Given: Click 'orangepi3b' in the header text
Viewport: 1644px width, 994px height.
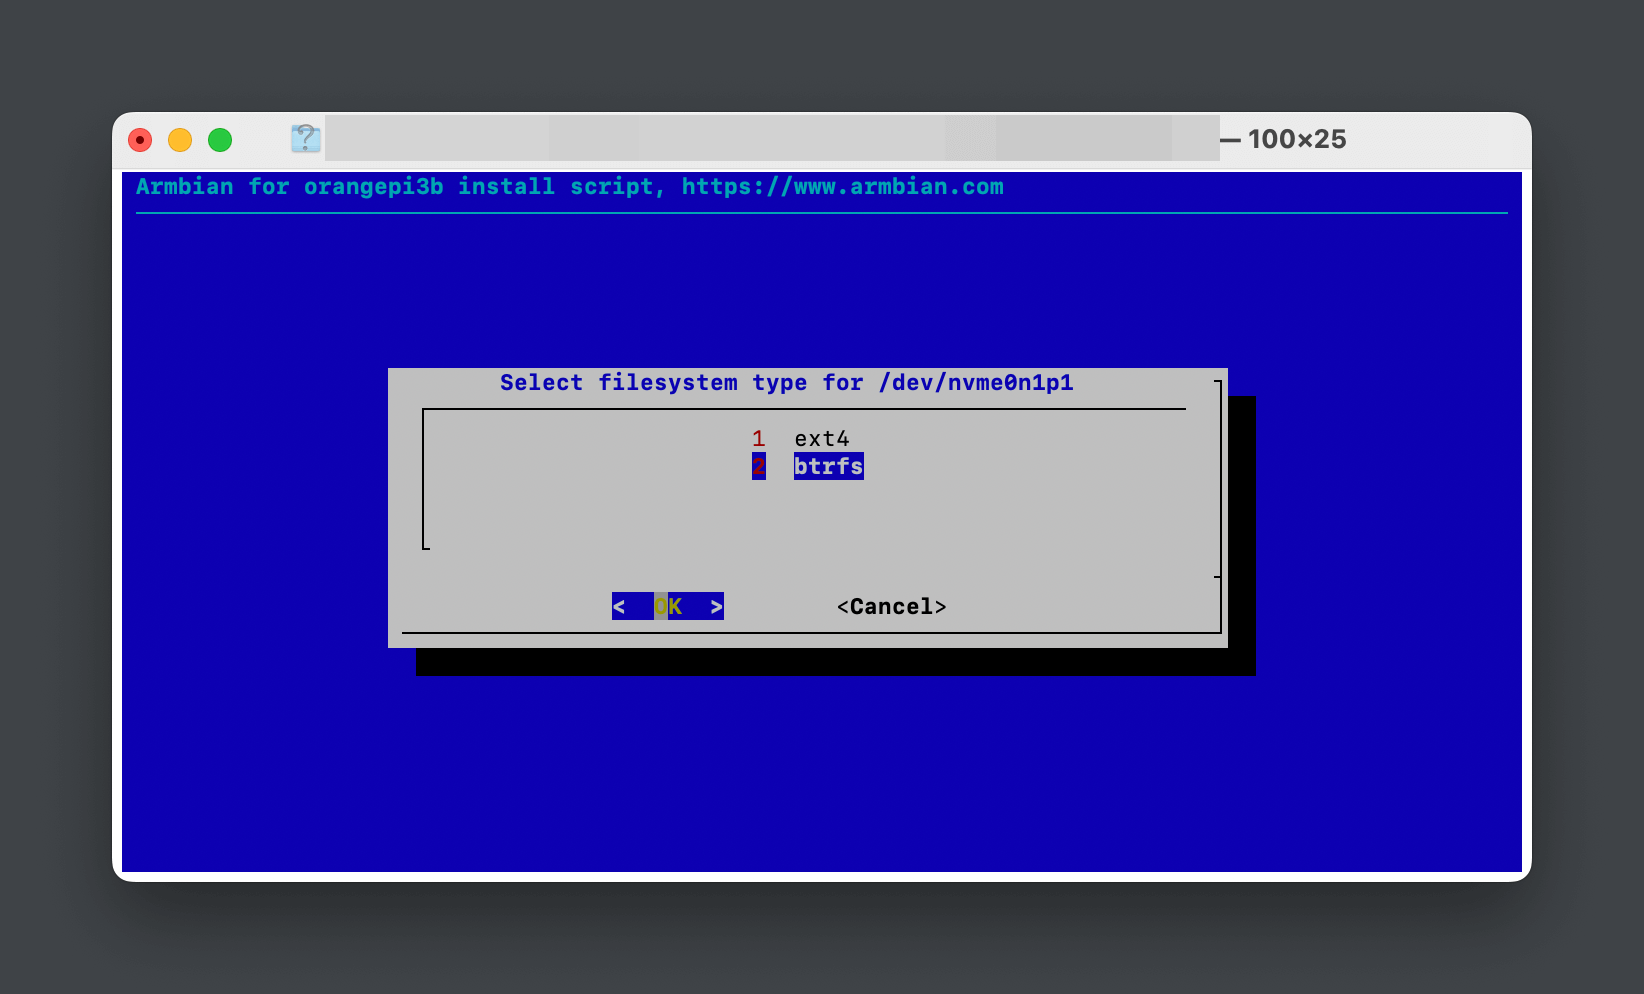Looking at the screenshot, I should [x=373, y=187].
